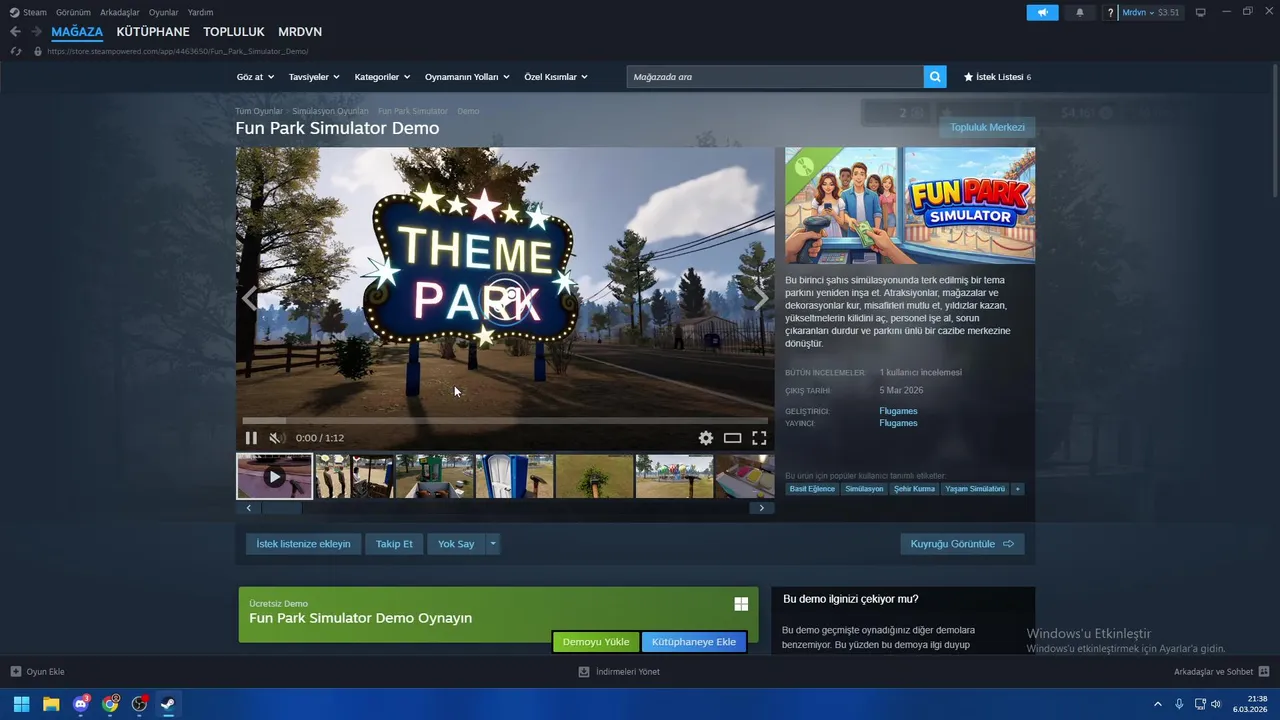Select the first video thumbnail
1280x720 pixels.
274,476
